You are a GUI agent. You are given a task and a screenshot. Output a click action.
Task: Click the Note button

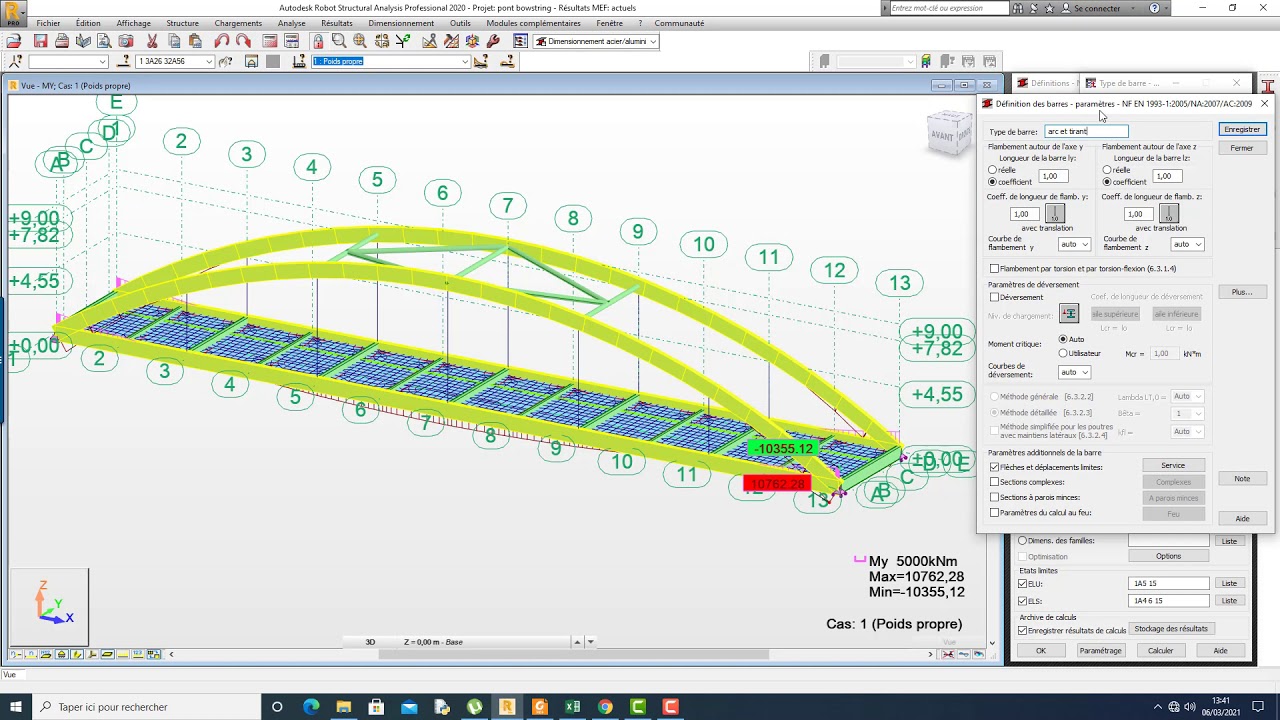click(x=1242, y=479)
